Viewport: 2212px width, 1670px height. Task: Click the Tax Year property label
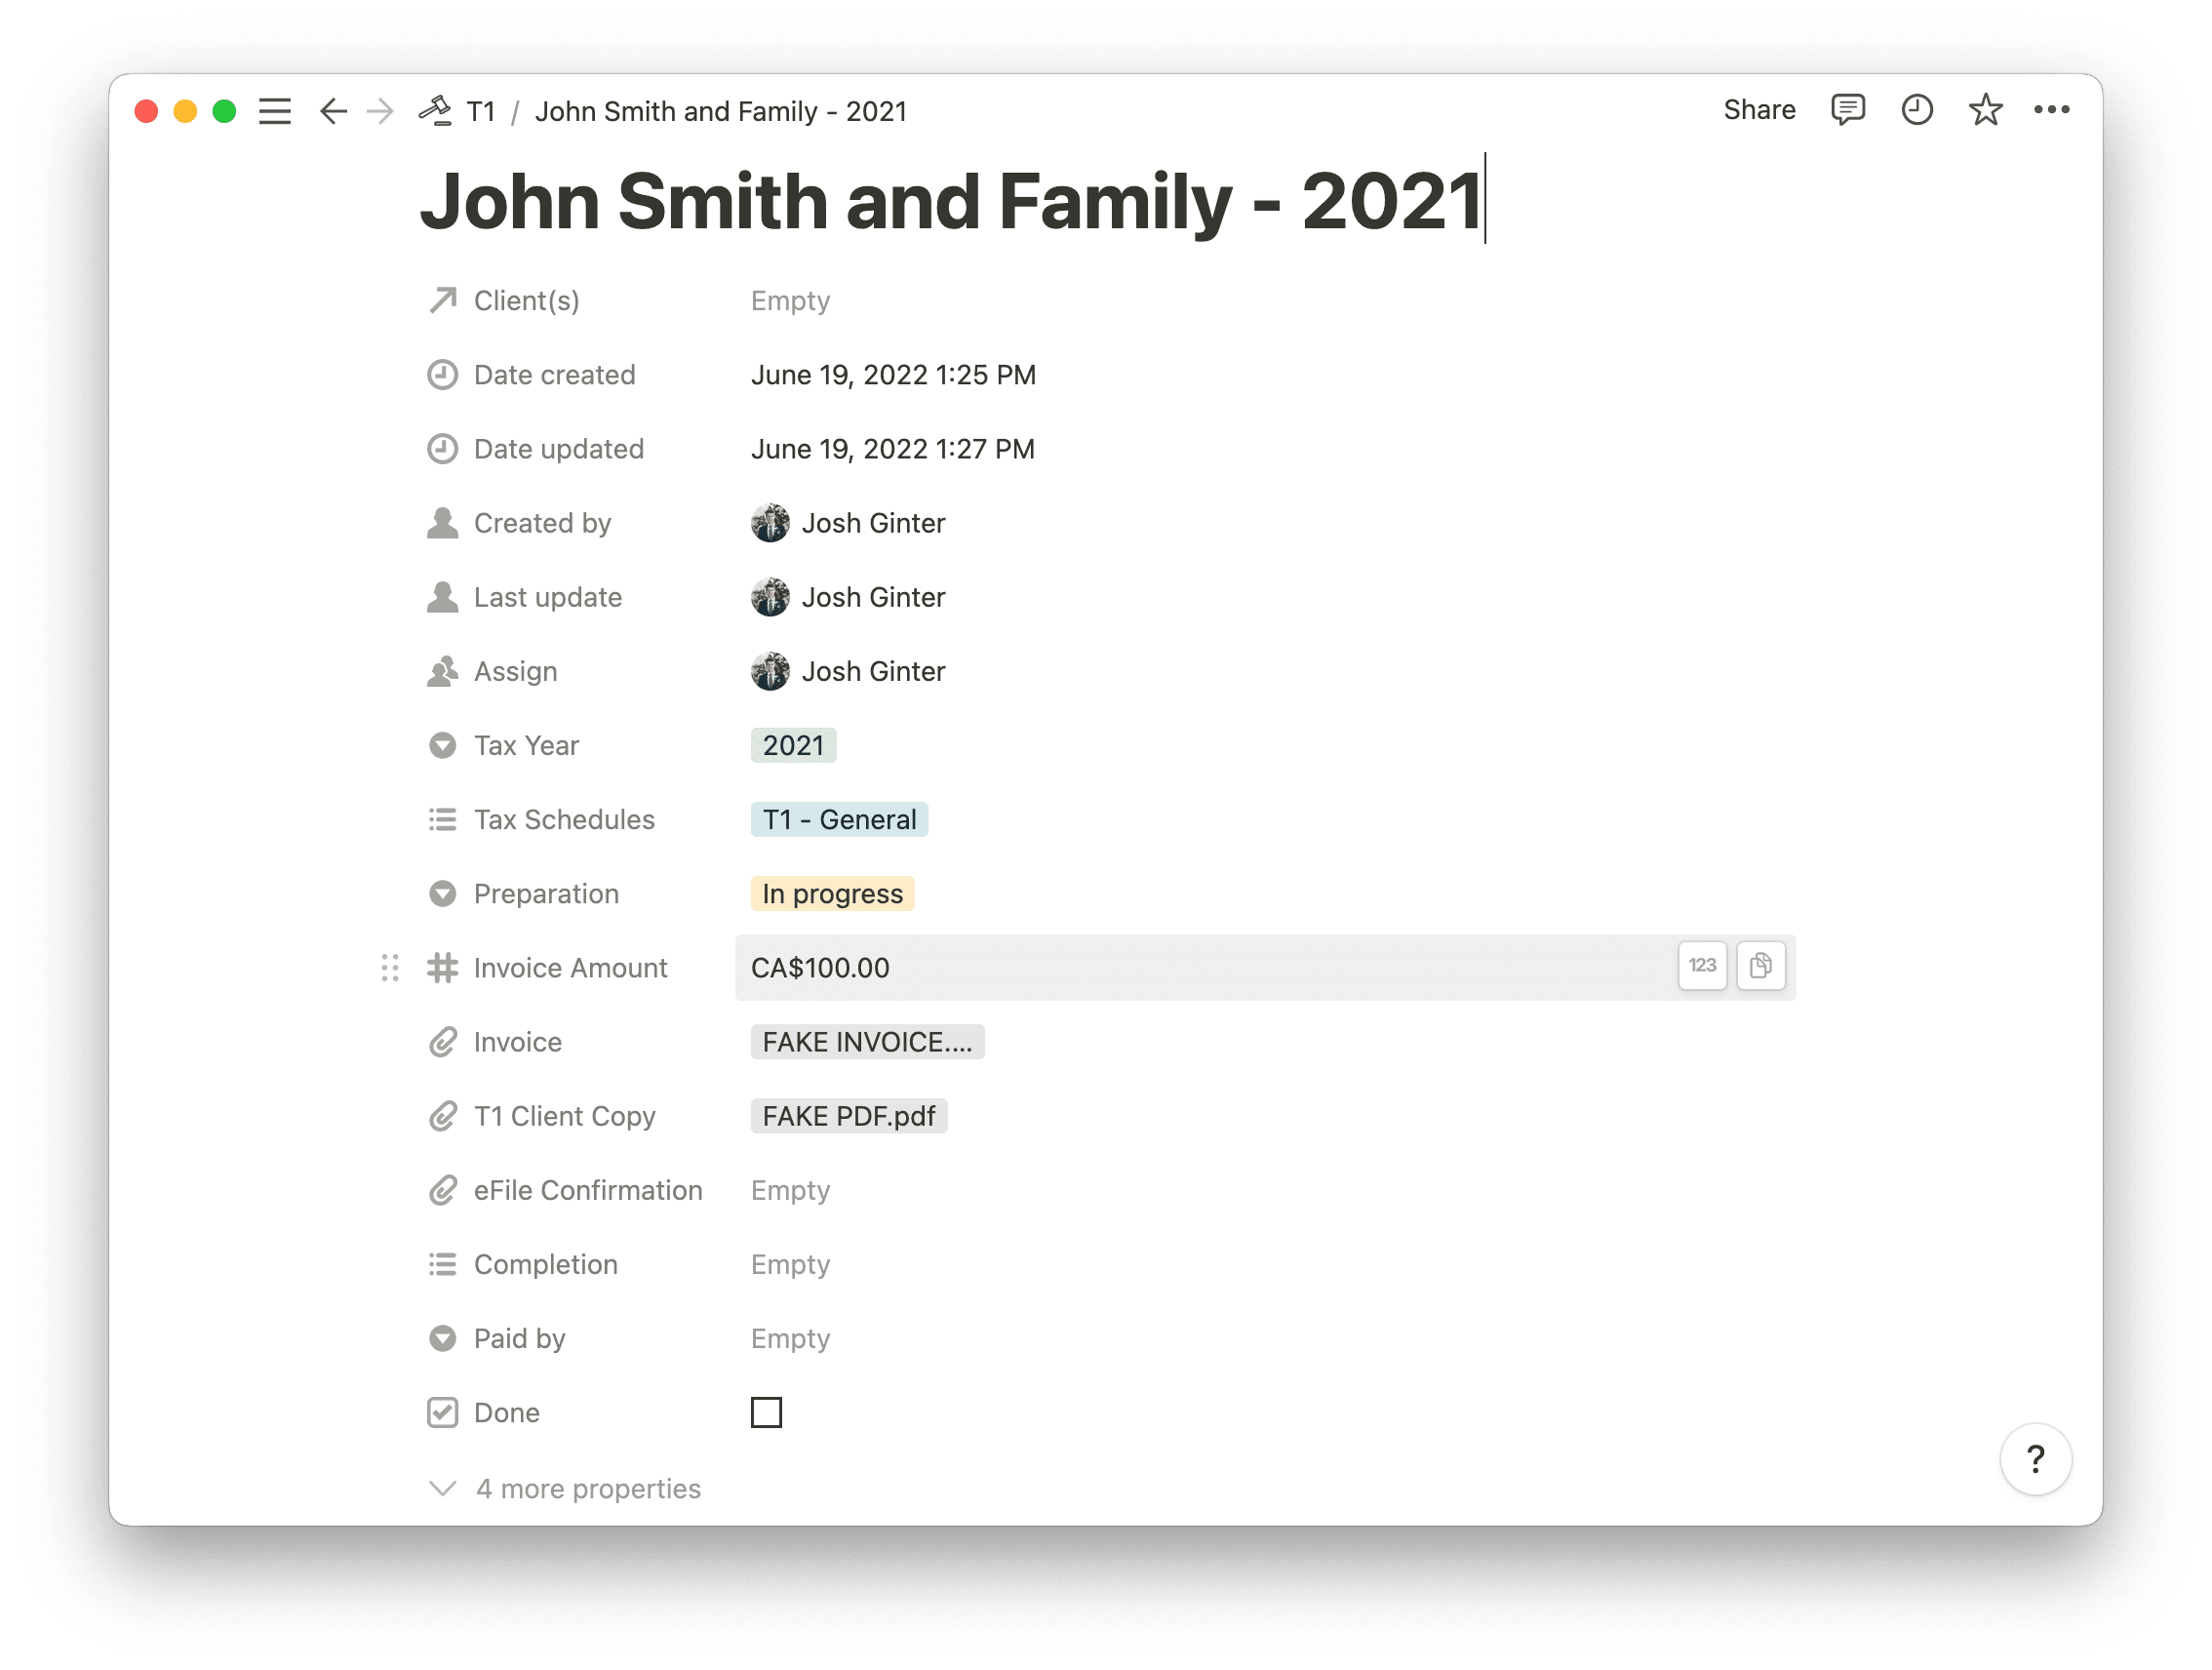pos(526,745)
